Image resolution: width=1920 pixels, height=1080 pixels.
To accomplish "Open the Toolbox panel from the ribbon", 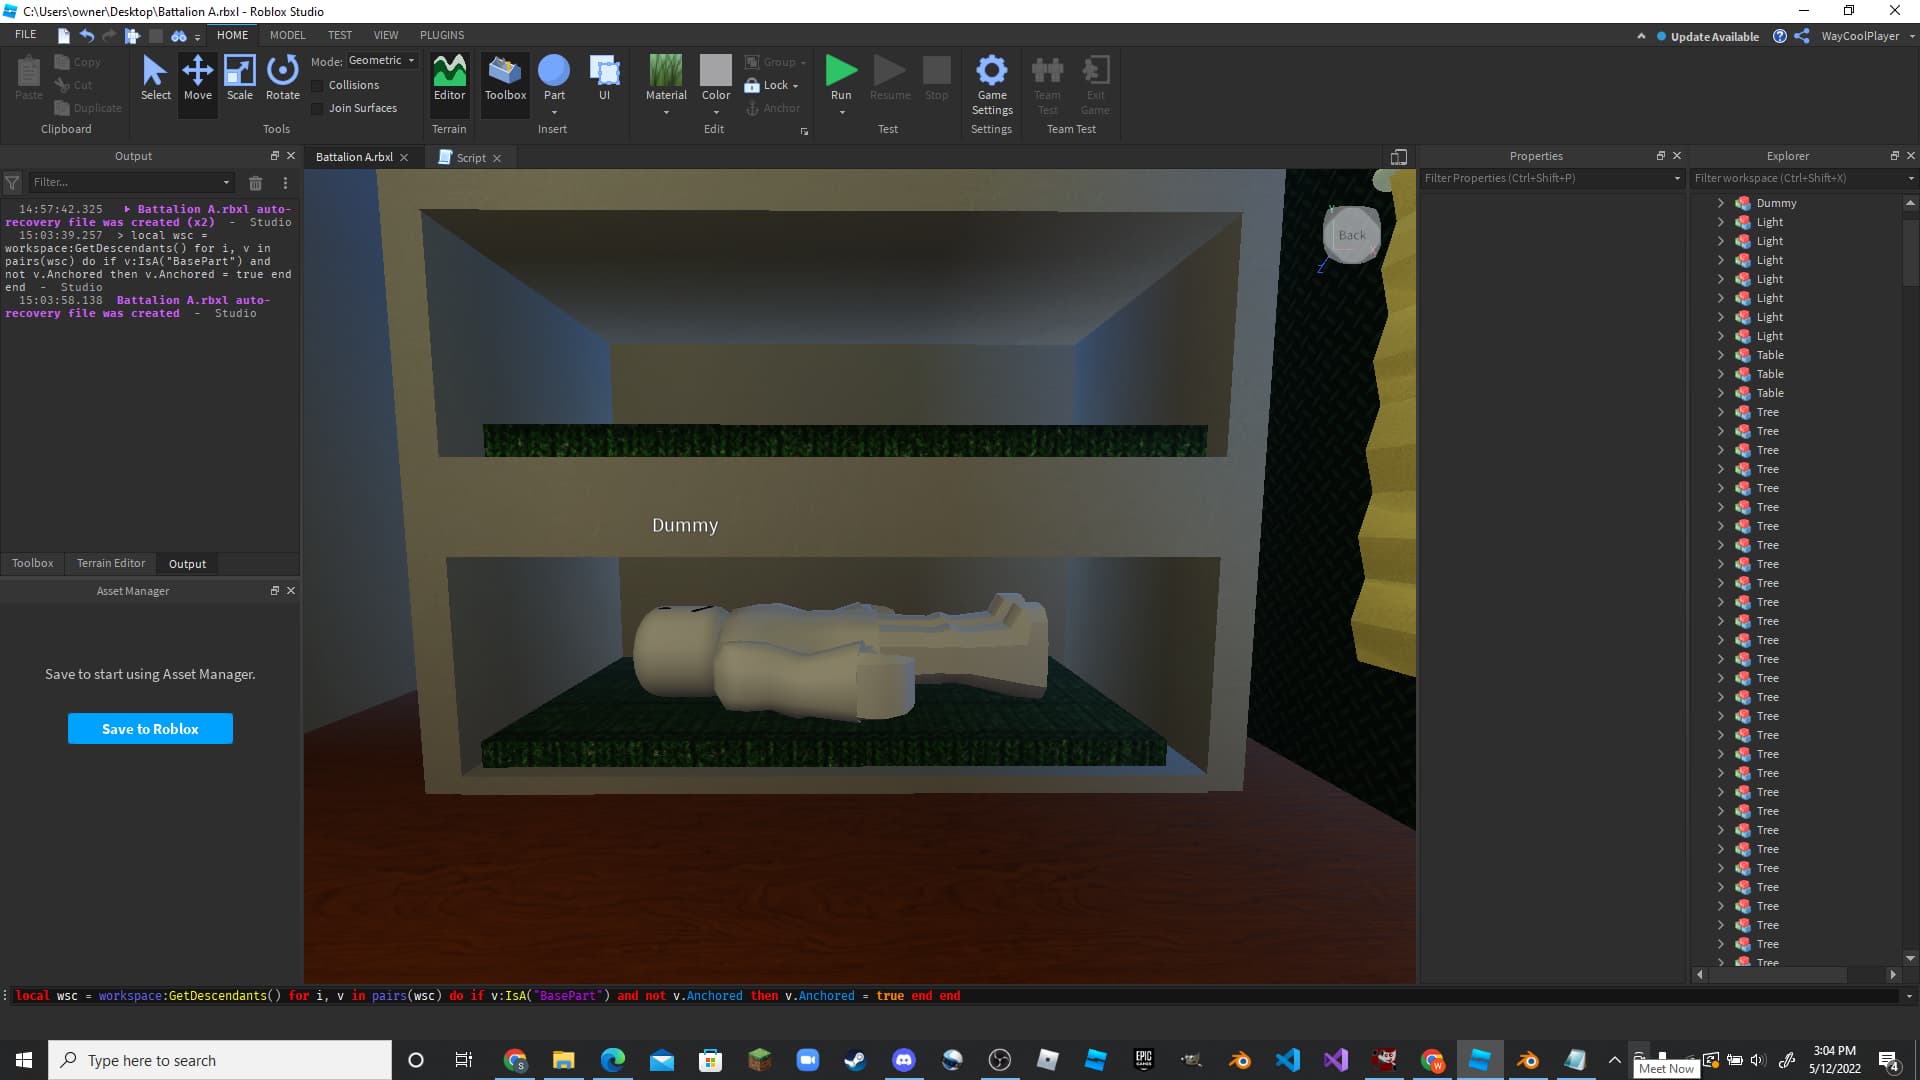I will (505, 77).
